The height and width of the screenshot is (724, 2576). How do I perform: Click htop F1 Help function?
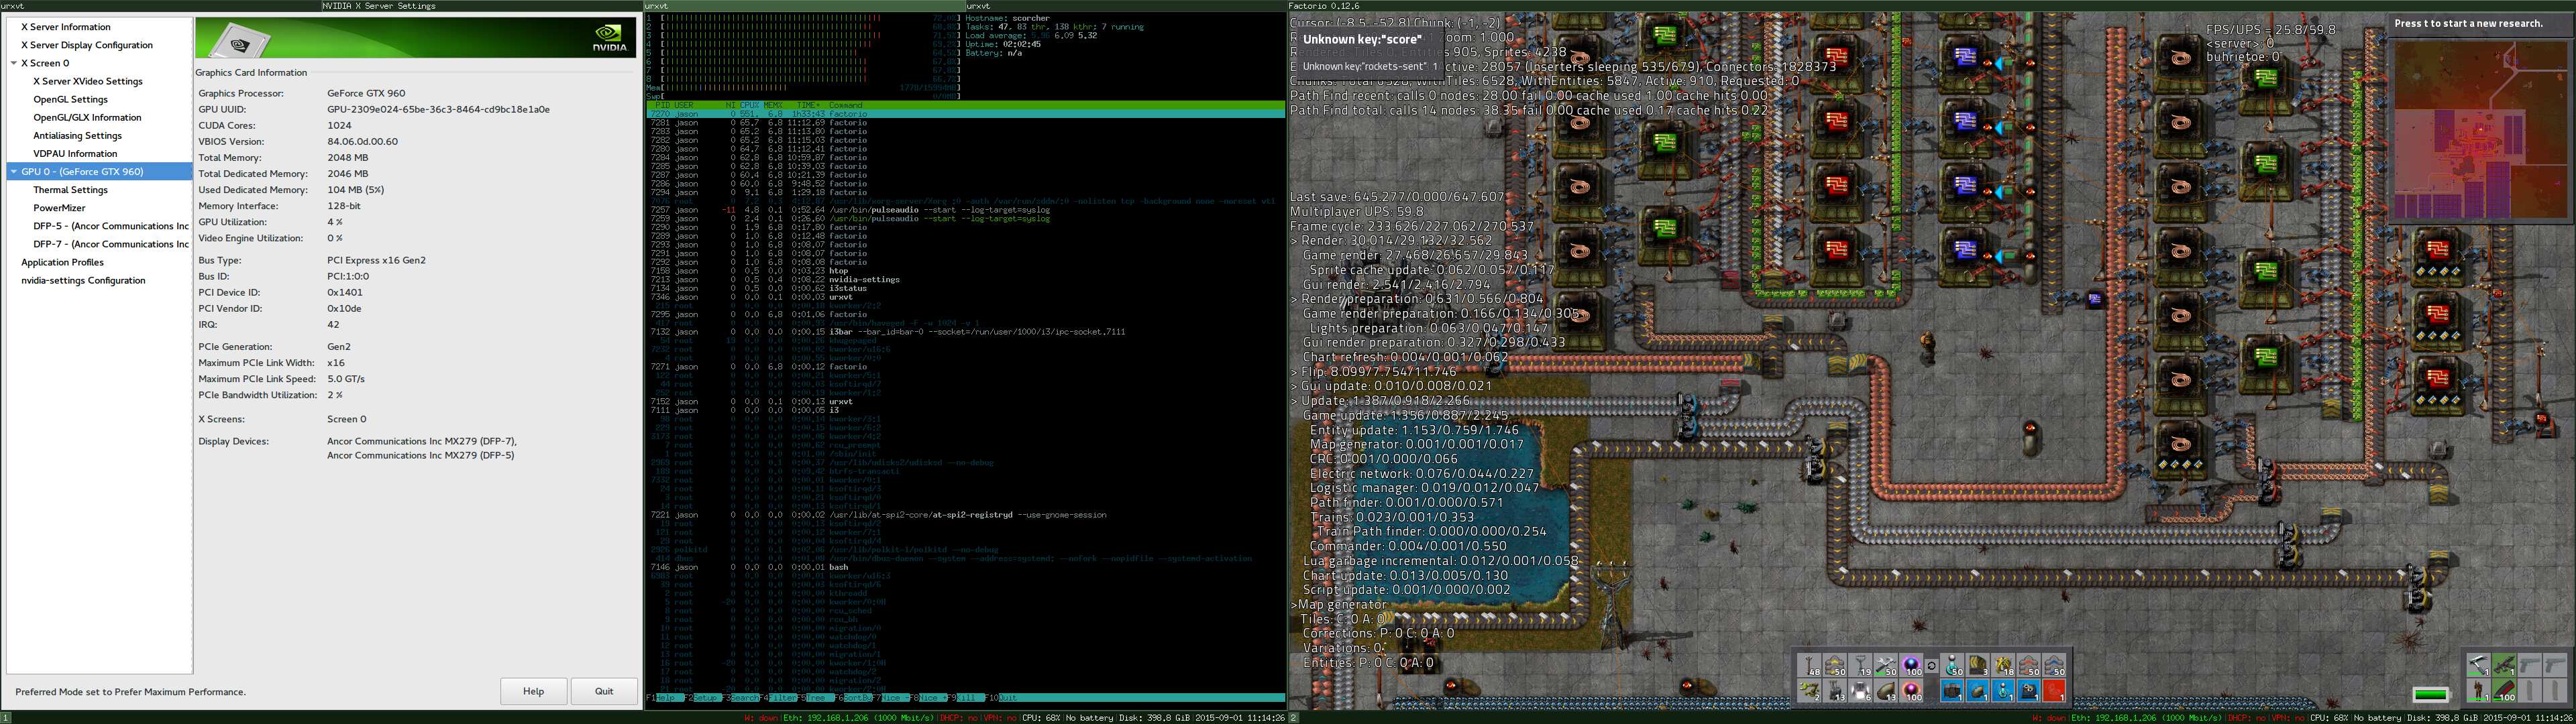click(x=665, y=698)
